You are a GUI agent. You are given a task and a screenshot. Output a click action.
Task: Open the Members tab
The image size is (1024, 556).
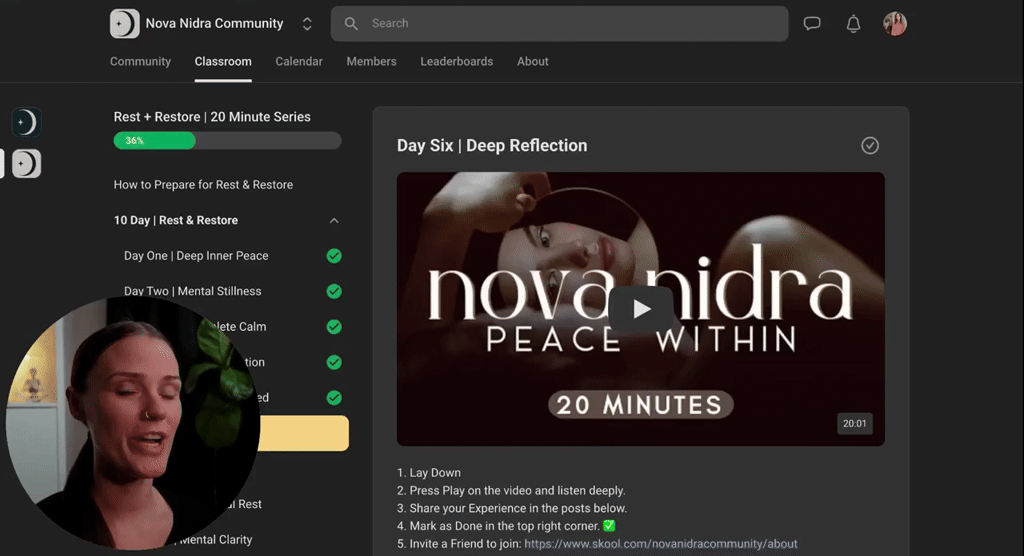(x=371, y=61)
